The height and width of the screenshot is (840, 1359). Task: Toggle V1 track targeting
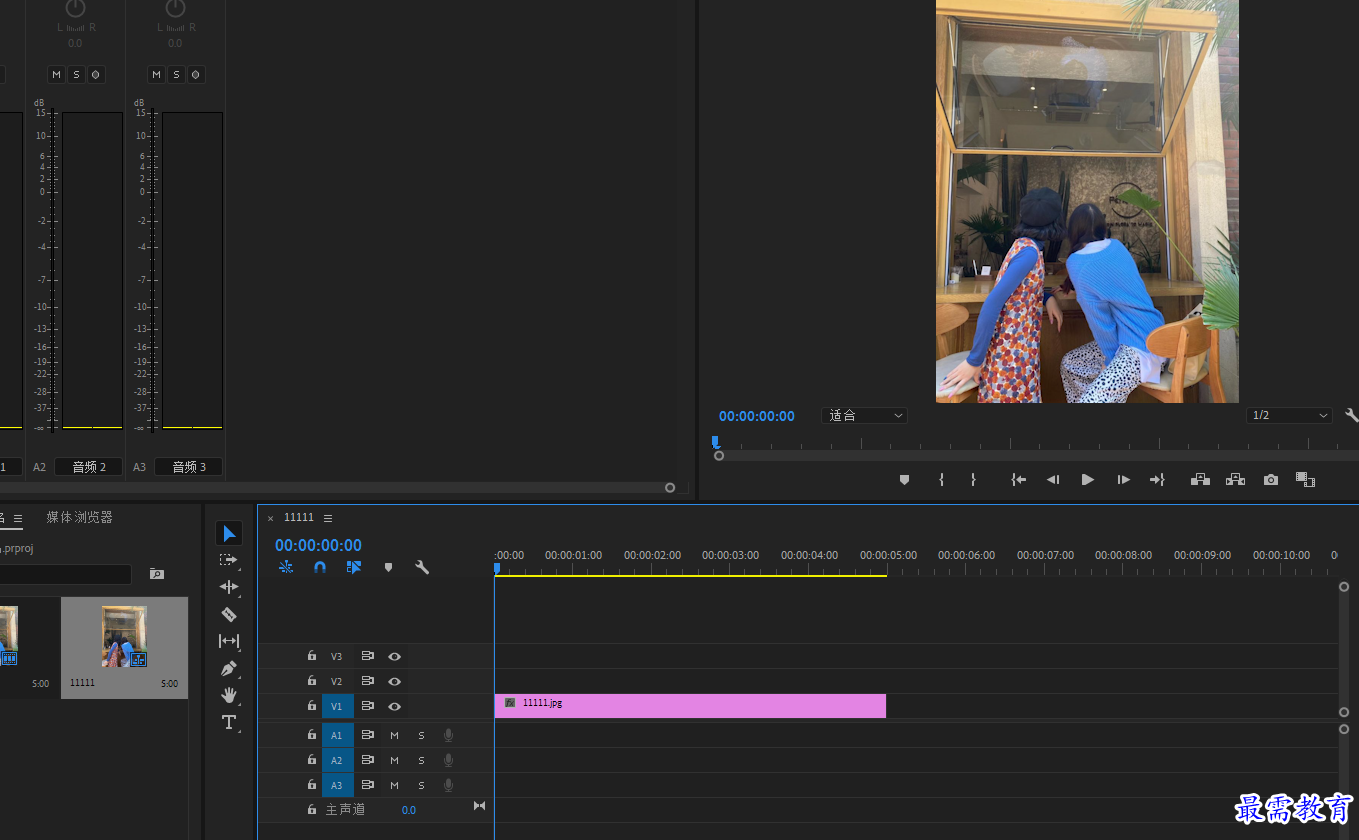(337, 706)
